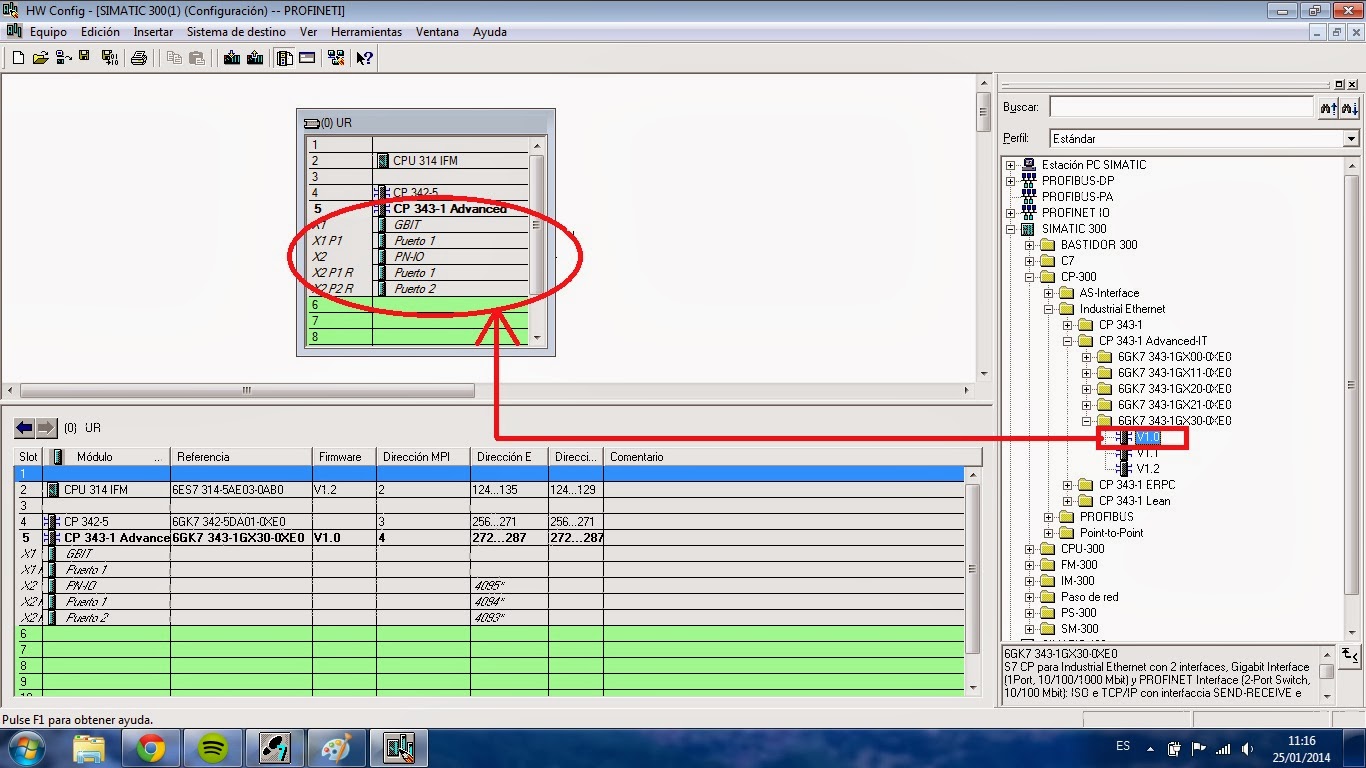The height and width of the screenshot is (768, 1366).
Task: Open the address overview toolbar icon
Action: coord(307,58)
